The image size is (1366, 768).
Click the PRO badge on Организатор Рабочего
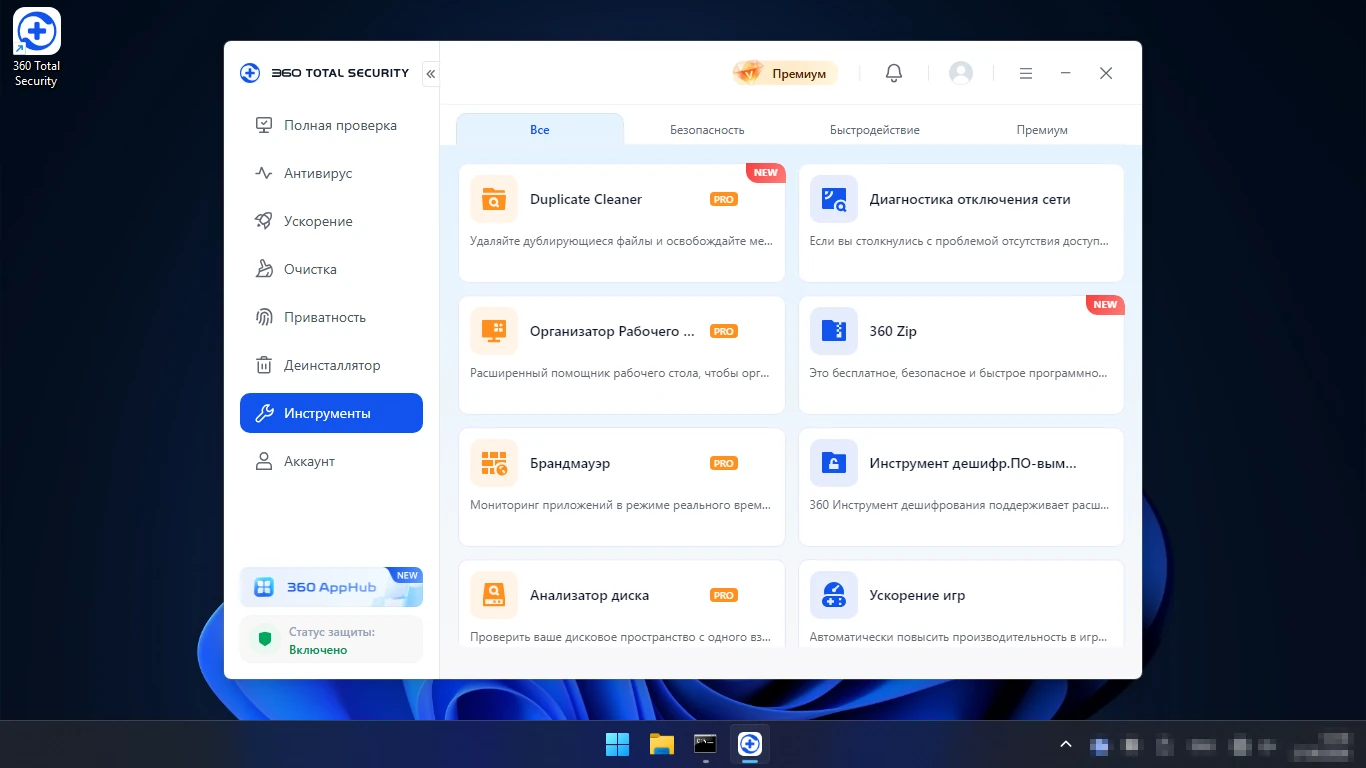(x=724, y=331)
